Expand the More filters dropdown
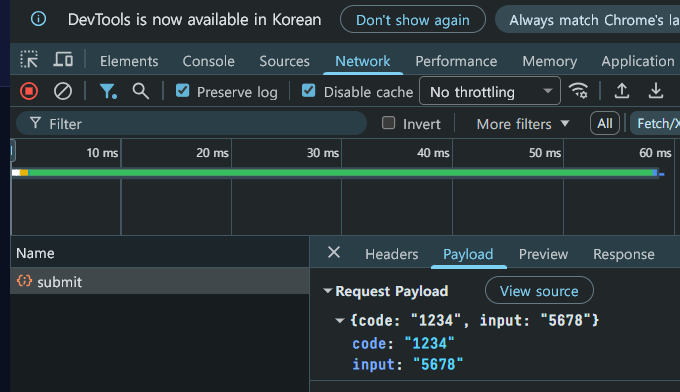 pyautogui.click(x=523, y=124)
